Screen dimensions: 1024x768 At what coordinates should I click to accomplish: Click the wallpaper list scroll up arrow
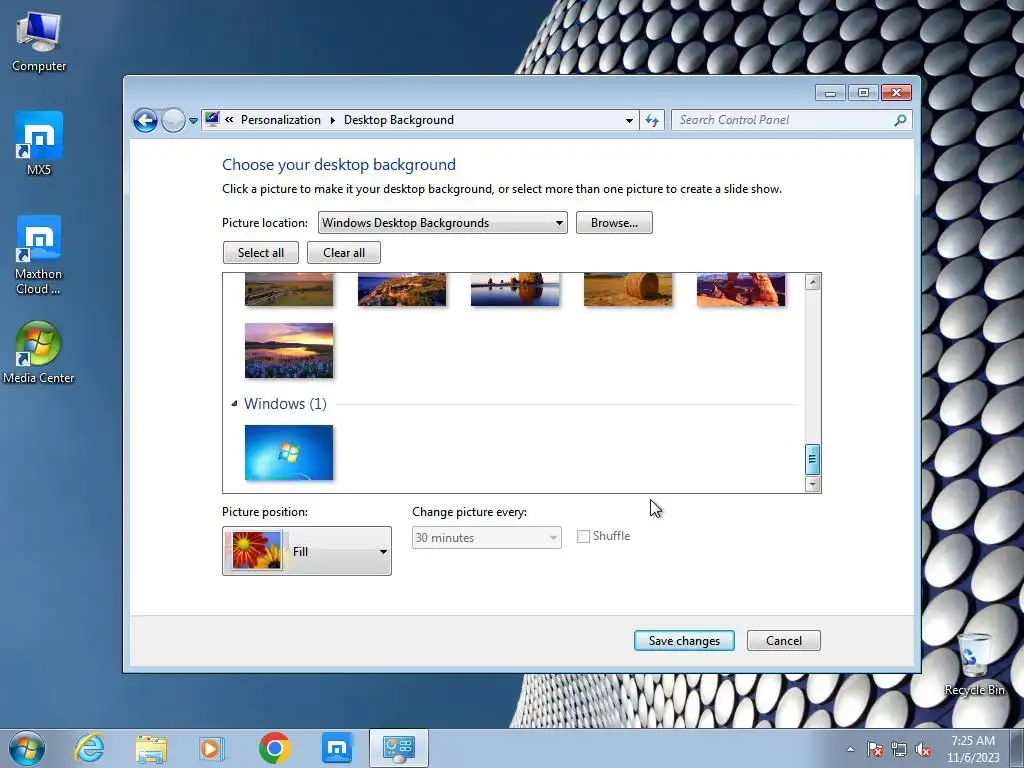[812, 282]
